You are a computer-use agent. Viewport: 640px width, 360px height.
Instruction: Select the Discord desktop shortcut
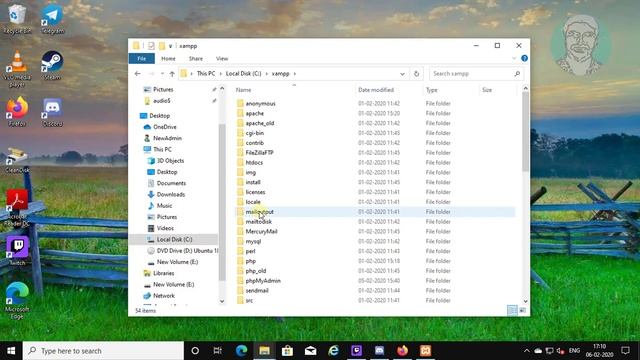52,111
